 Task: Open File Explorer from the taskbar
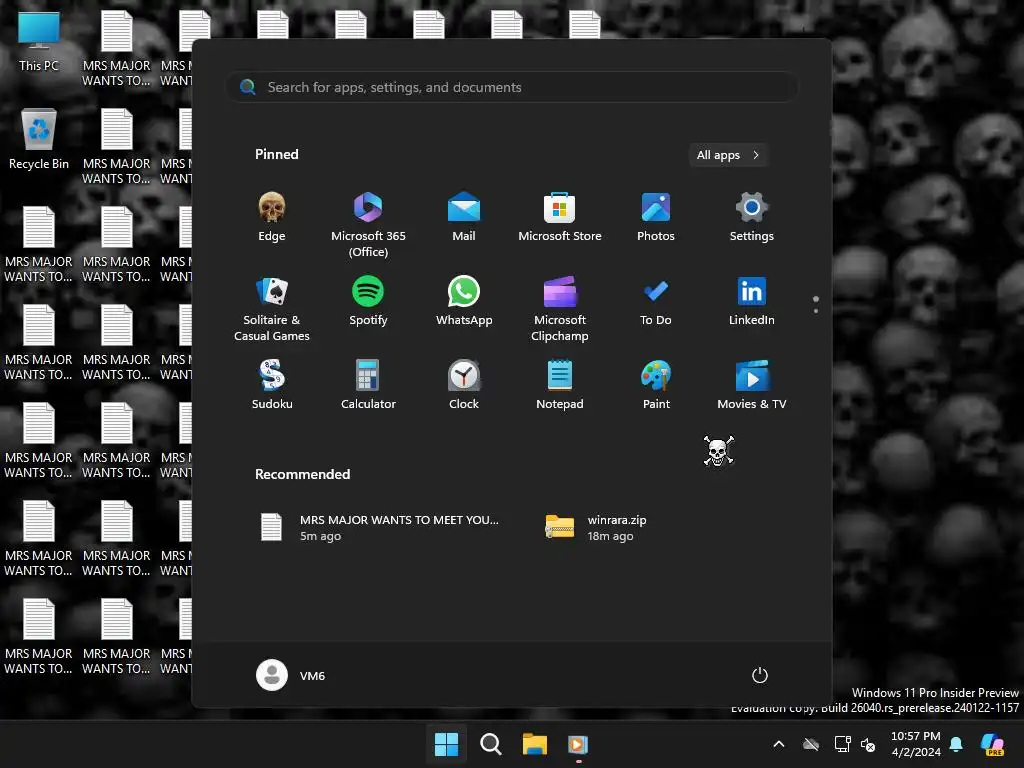(534, 744)
